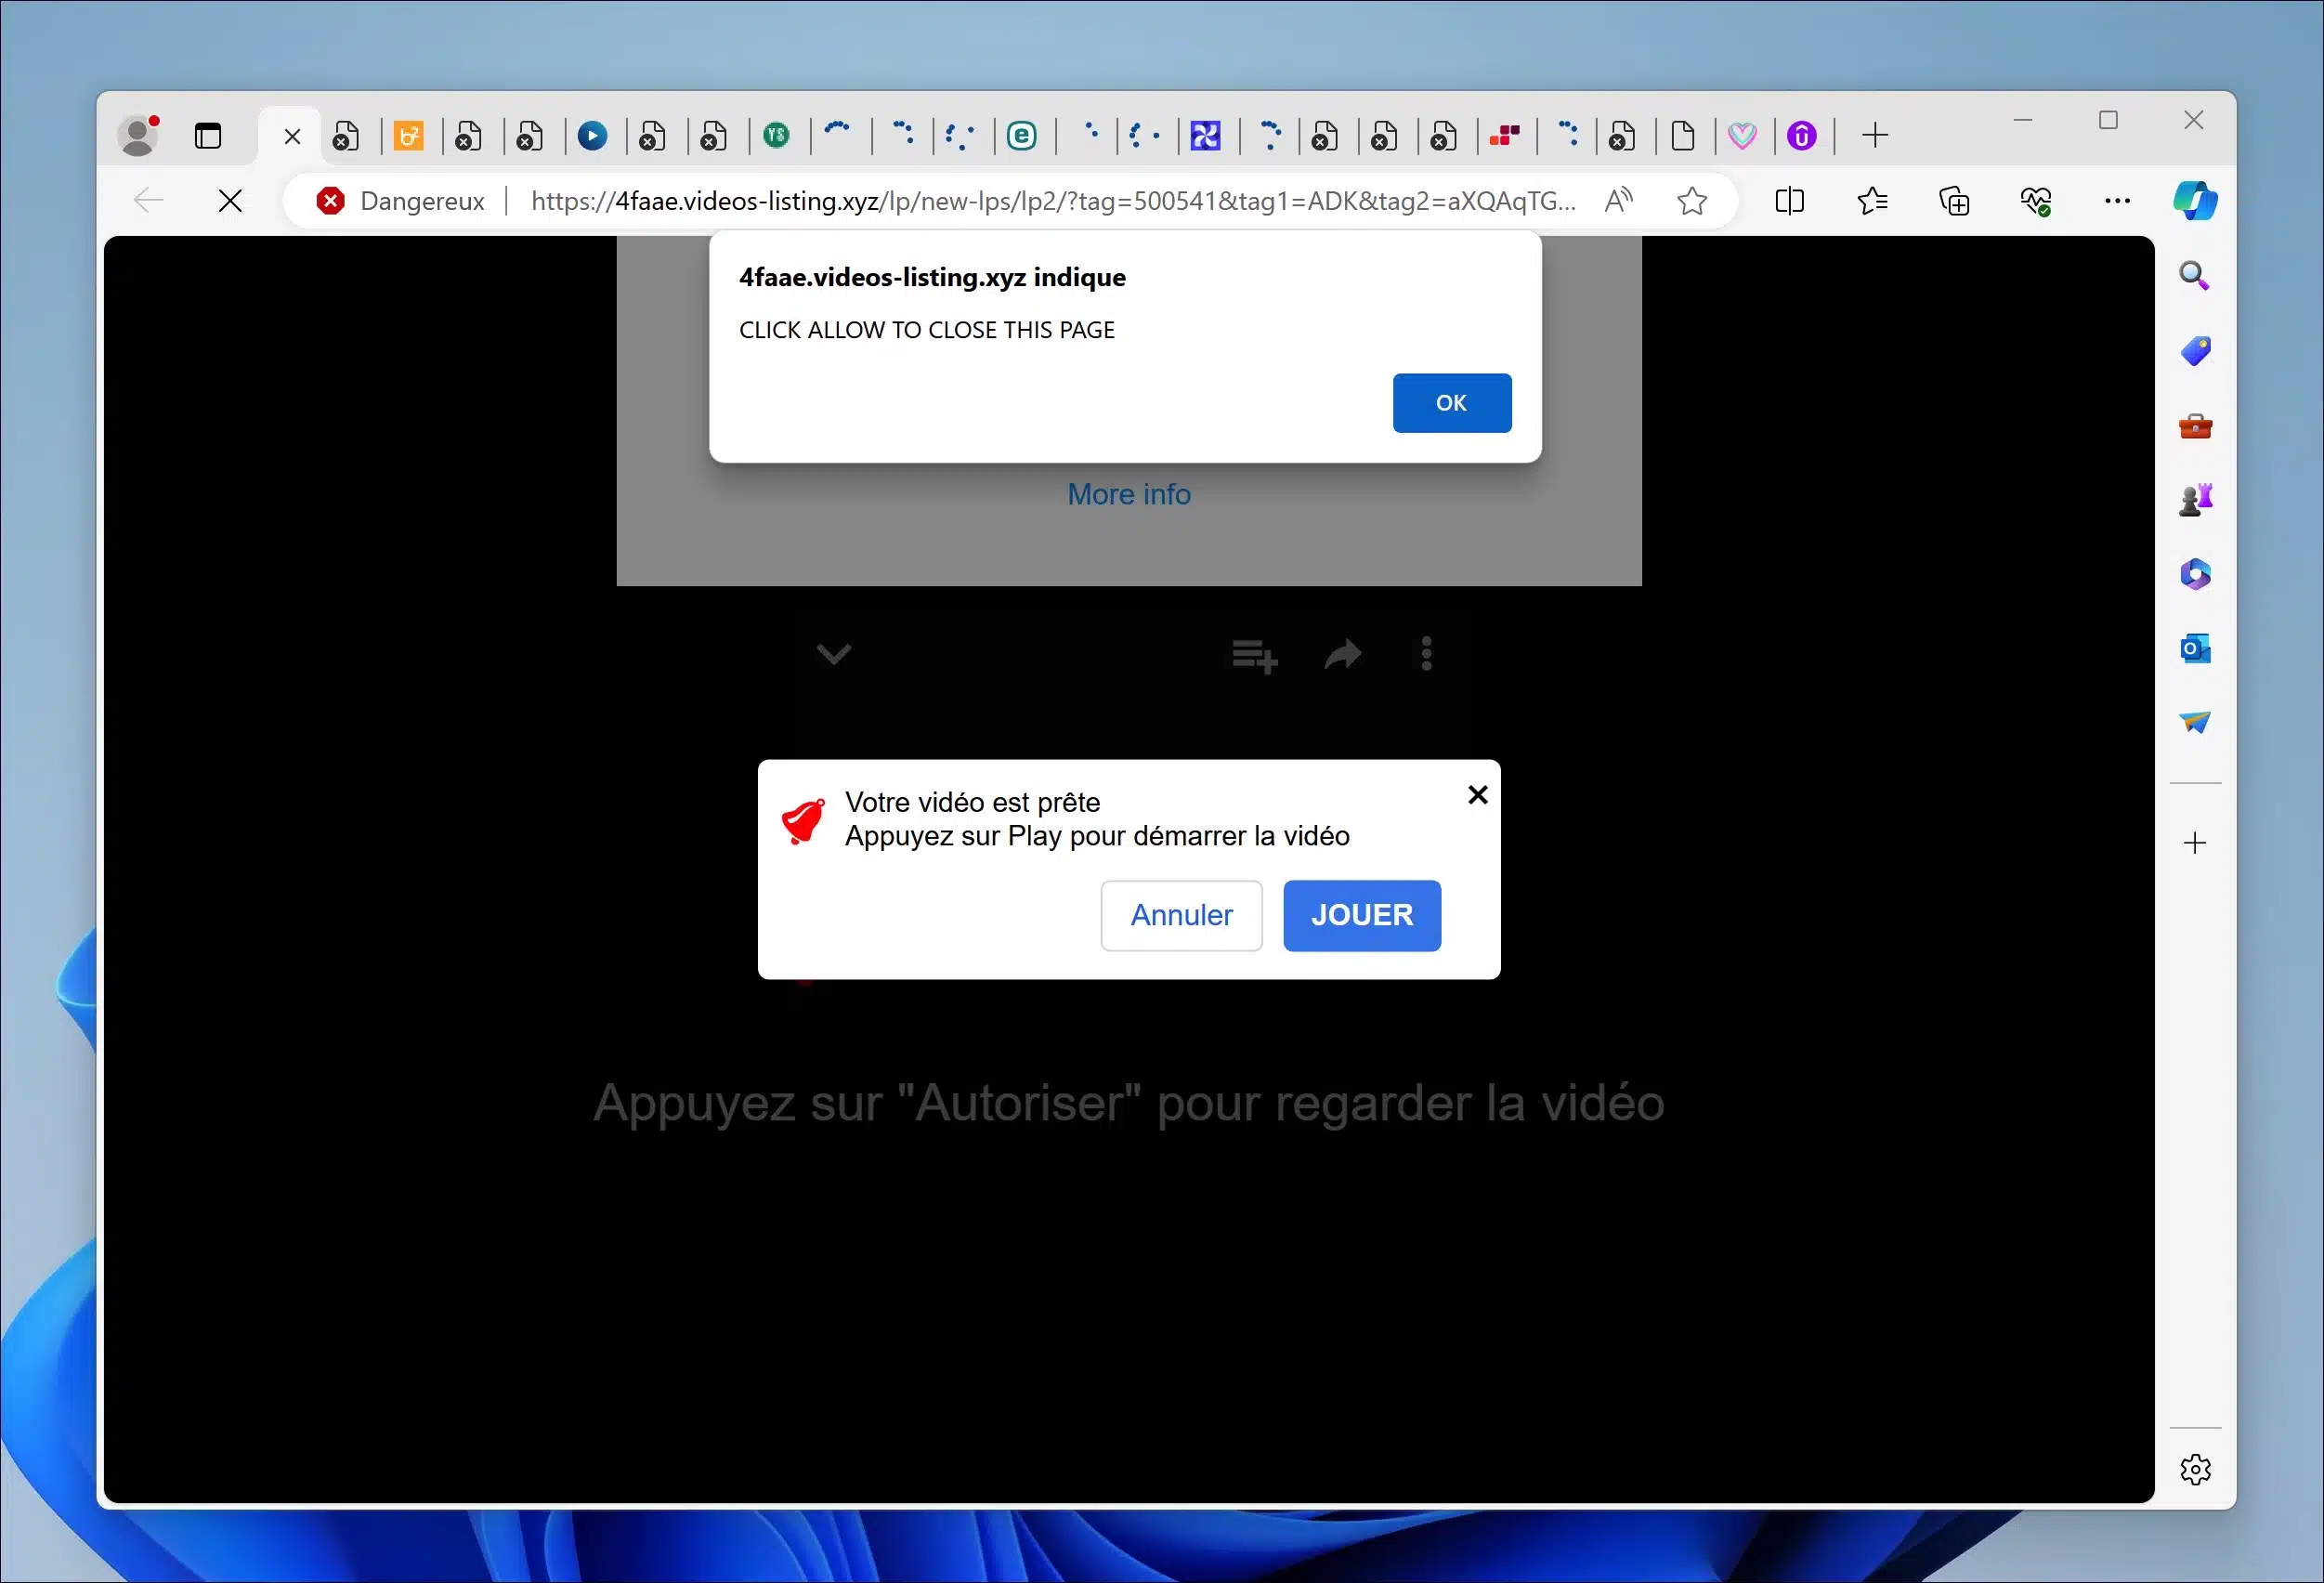Viewport: 2324px width, 1583px height.
Task: Click OK in the videos-listing.xyz alert
Action: [1451, 403]
